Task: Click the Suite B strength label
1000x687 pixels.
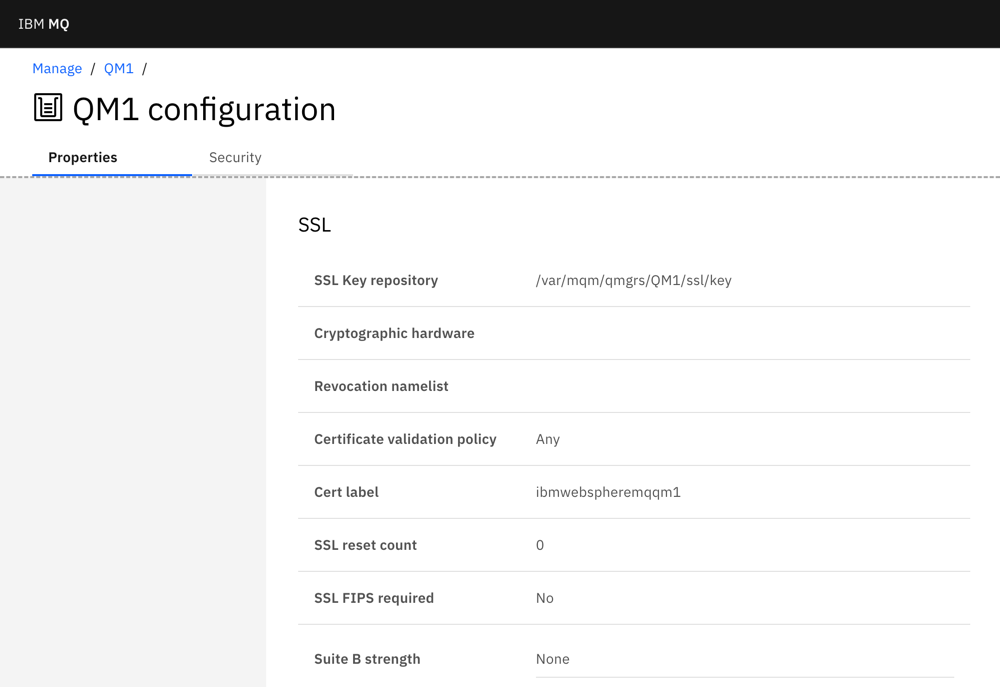Action: coord(367,660)
